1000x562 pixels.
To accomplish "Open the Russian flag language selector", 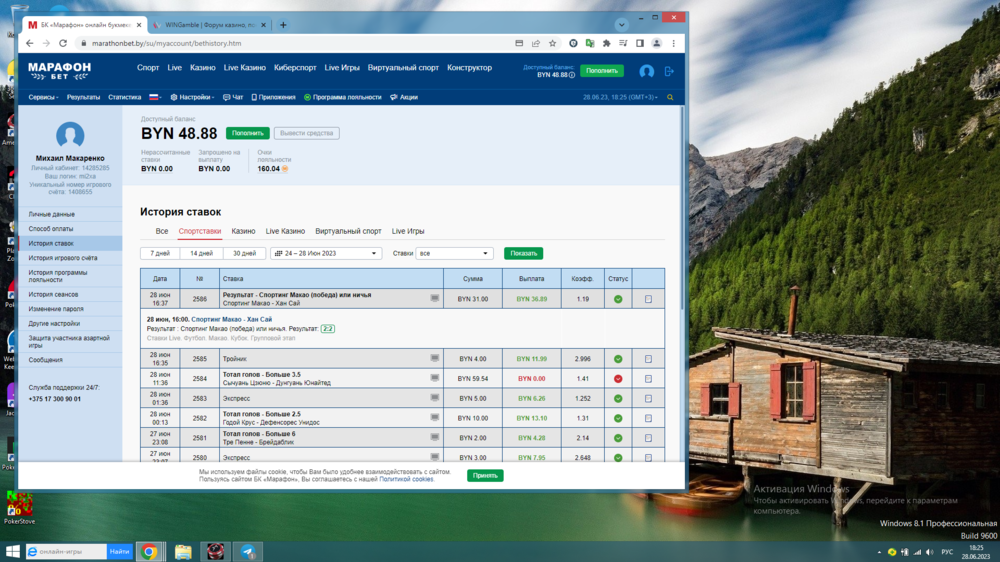I will (155, 97).
